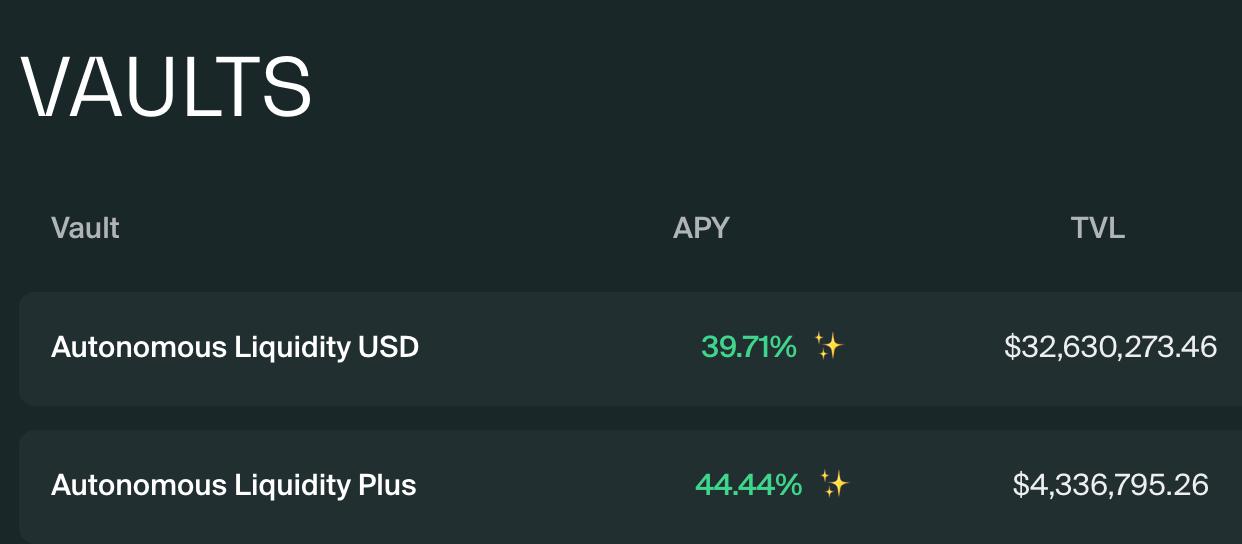Click the 44.44% APY value
1242x544 pixels.
click(x=749, y=485)
